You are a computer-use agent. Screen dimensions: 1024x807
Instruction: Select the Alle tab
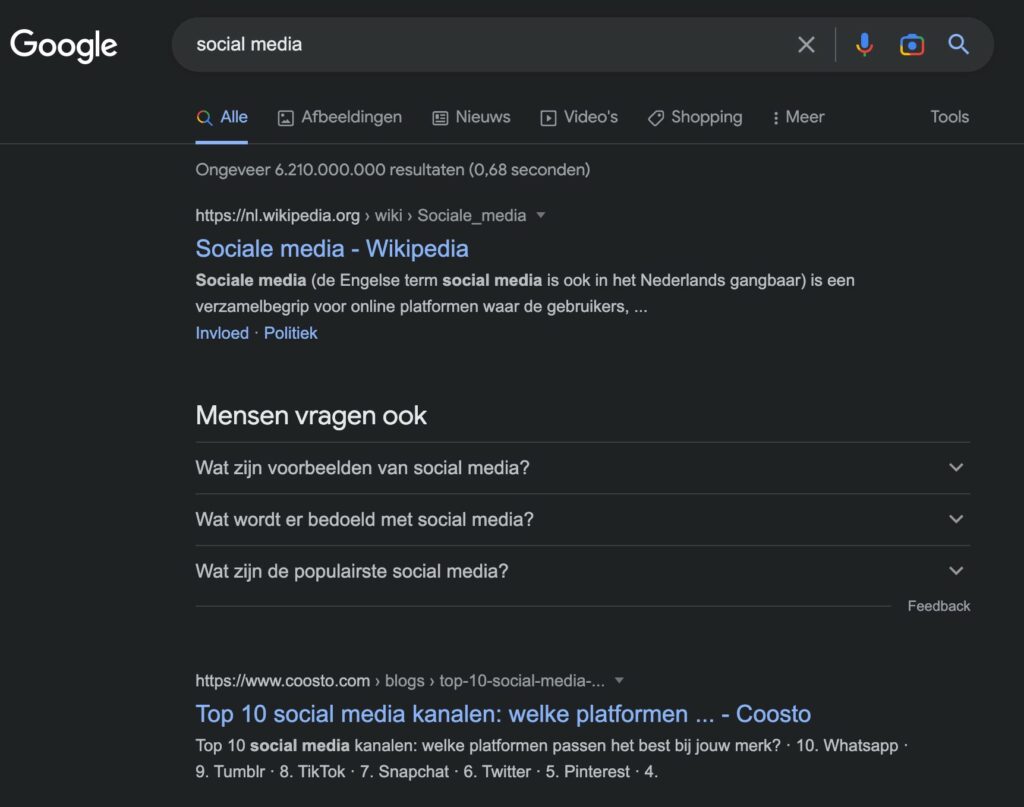click(222, 118)
